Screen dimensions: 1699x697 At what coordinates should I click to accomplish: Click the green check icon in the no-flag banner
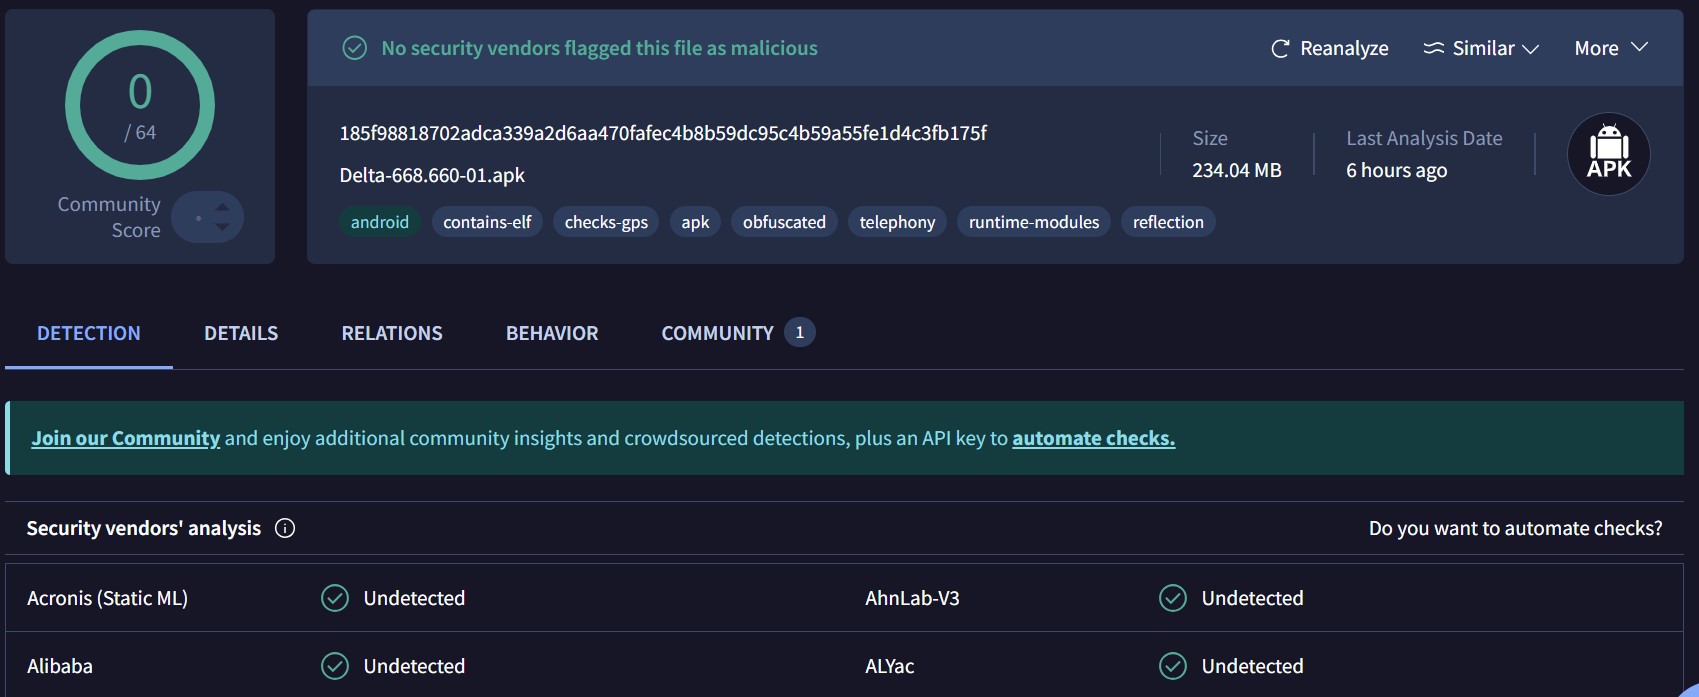pos(355,48)
